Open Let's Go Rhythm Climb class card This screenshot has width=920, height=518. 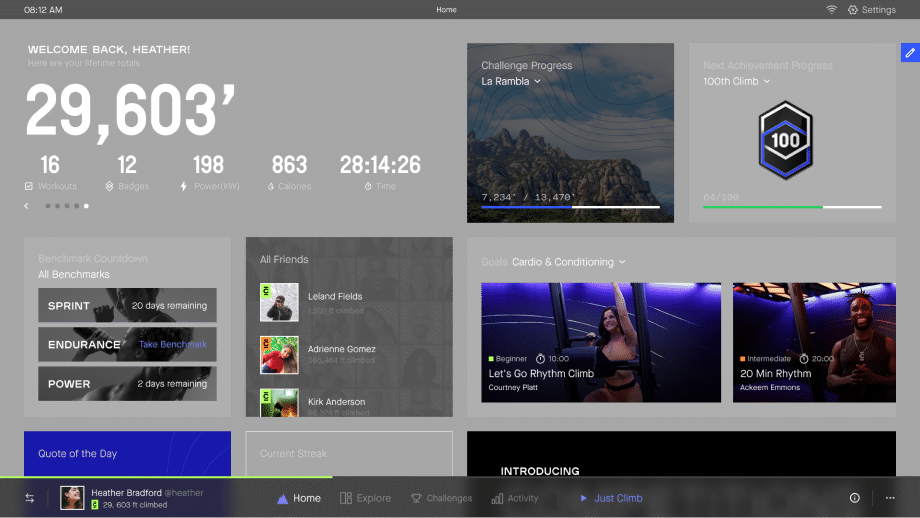(601, 343)
